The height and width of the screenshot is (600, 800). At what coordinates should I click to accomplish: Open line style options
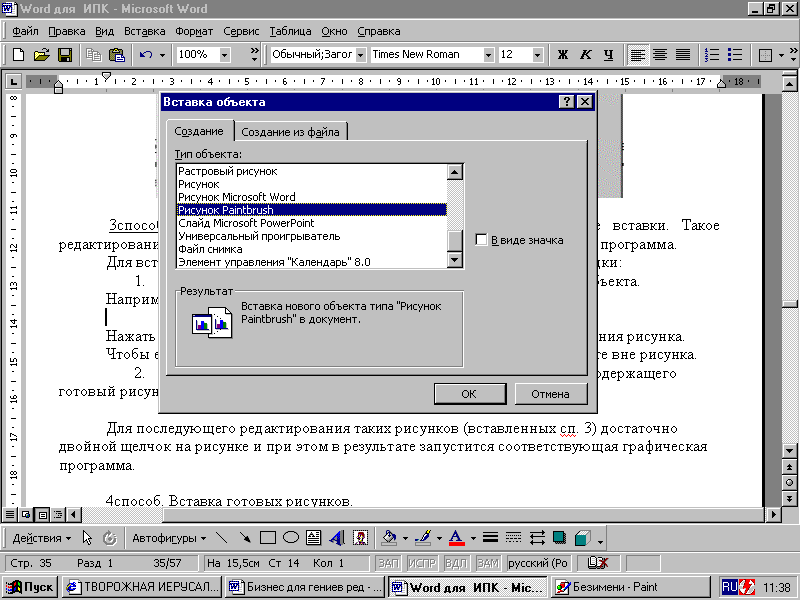[x=490, y=538]
